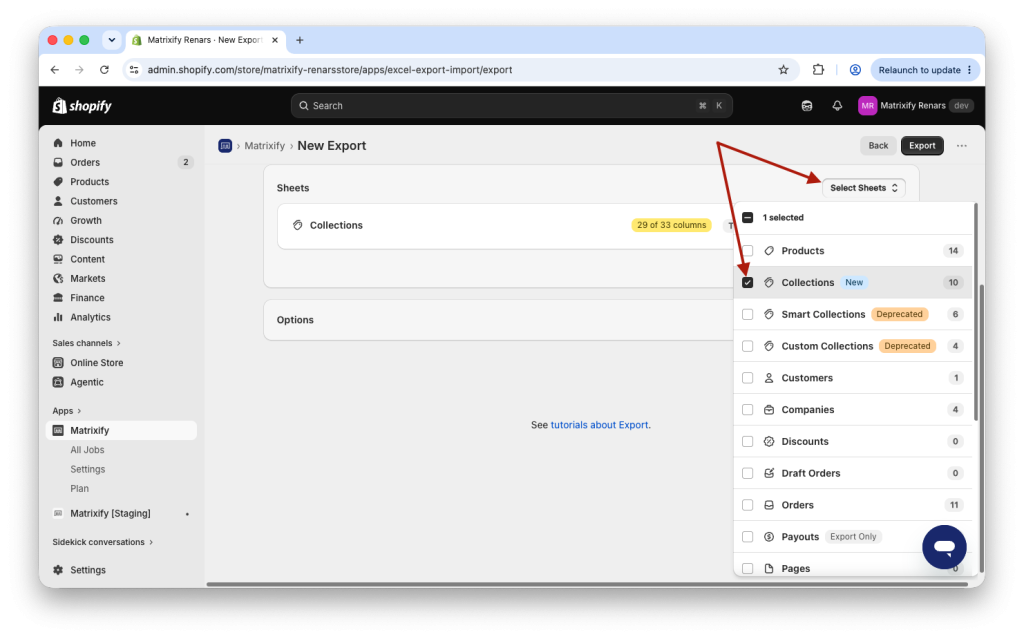Go back in the browser history
Image resolution: width=1024 pixels, height=639 pixels.
click(55, 70)
